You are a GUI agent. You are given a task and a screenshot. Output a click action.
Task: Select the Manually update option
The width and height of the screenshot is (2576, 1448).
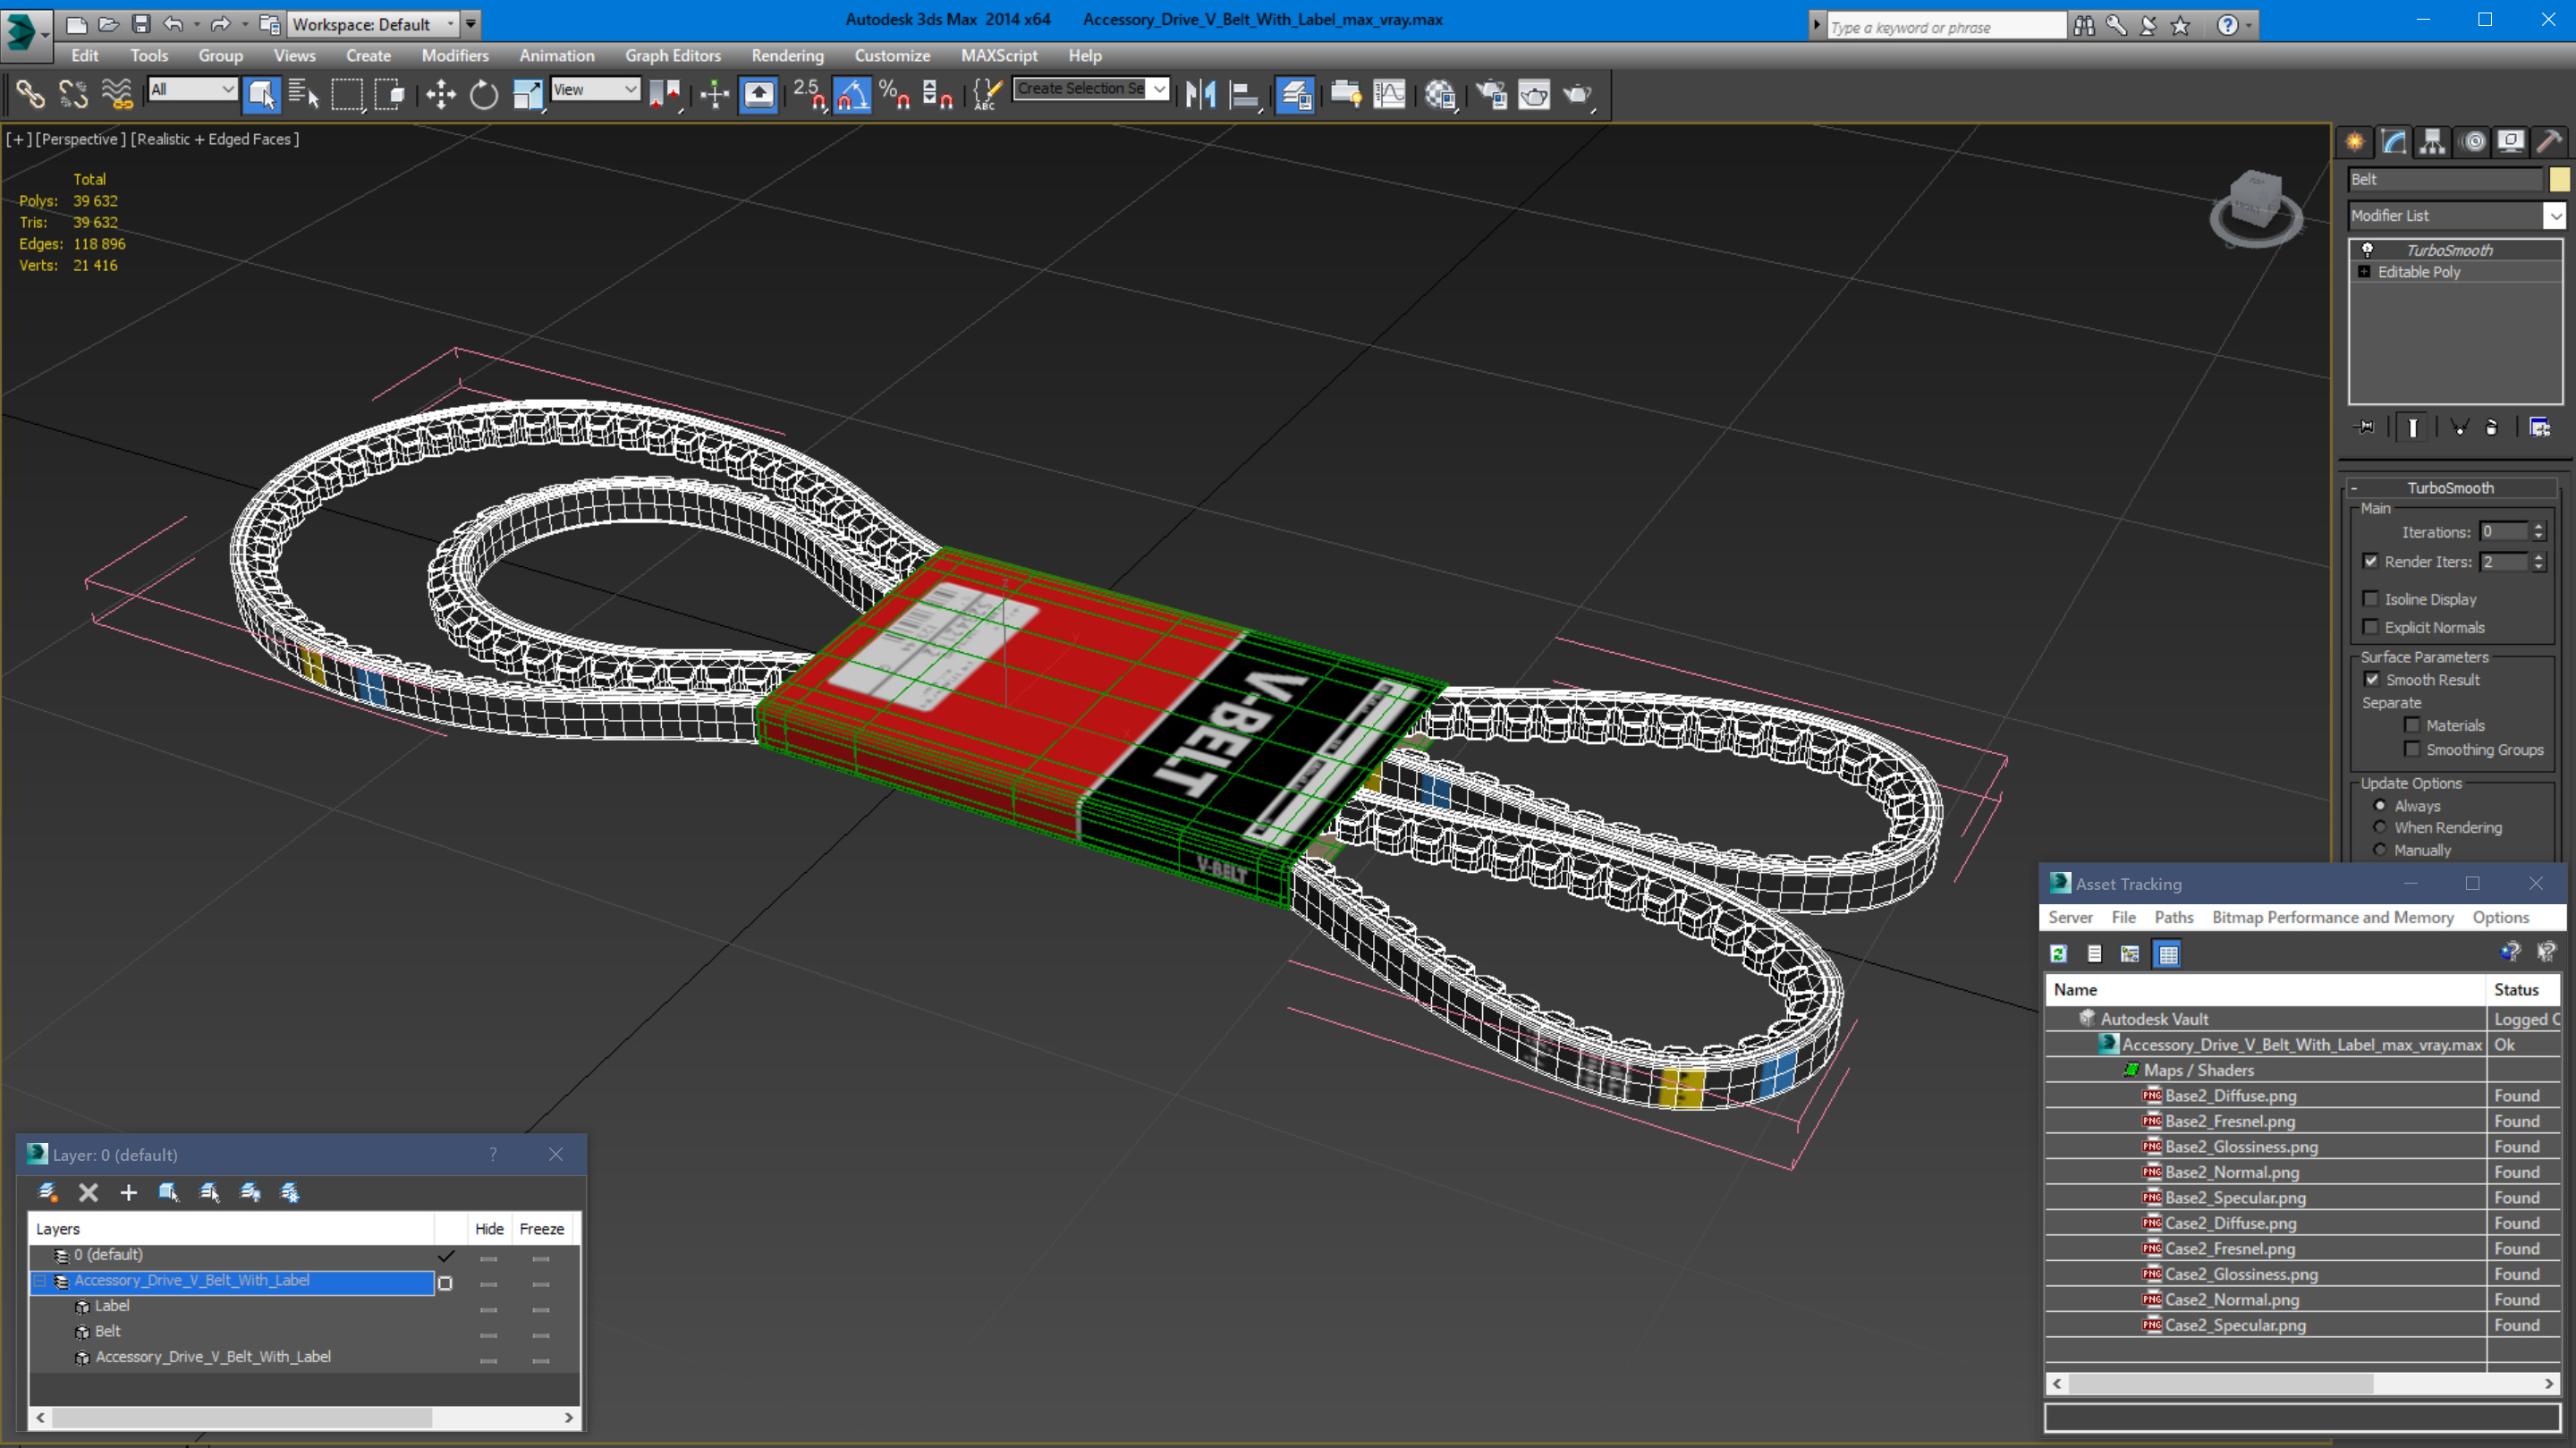click(x=2381, y=850)
